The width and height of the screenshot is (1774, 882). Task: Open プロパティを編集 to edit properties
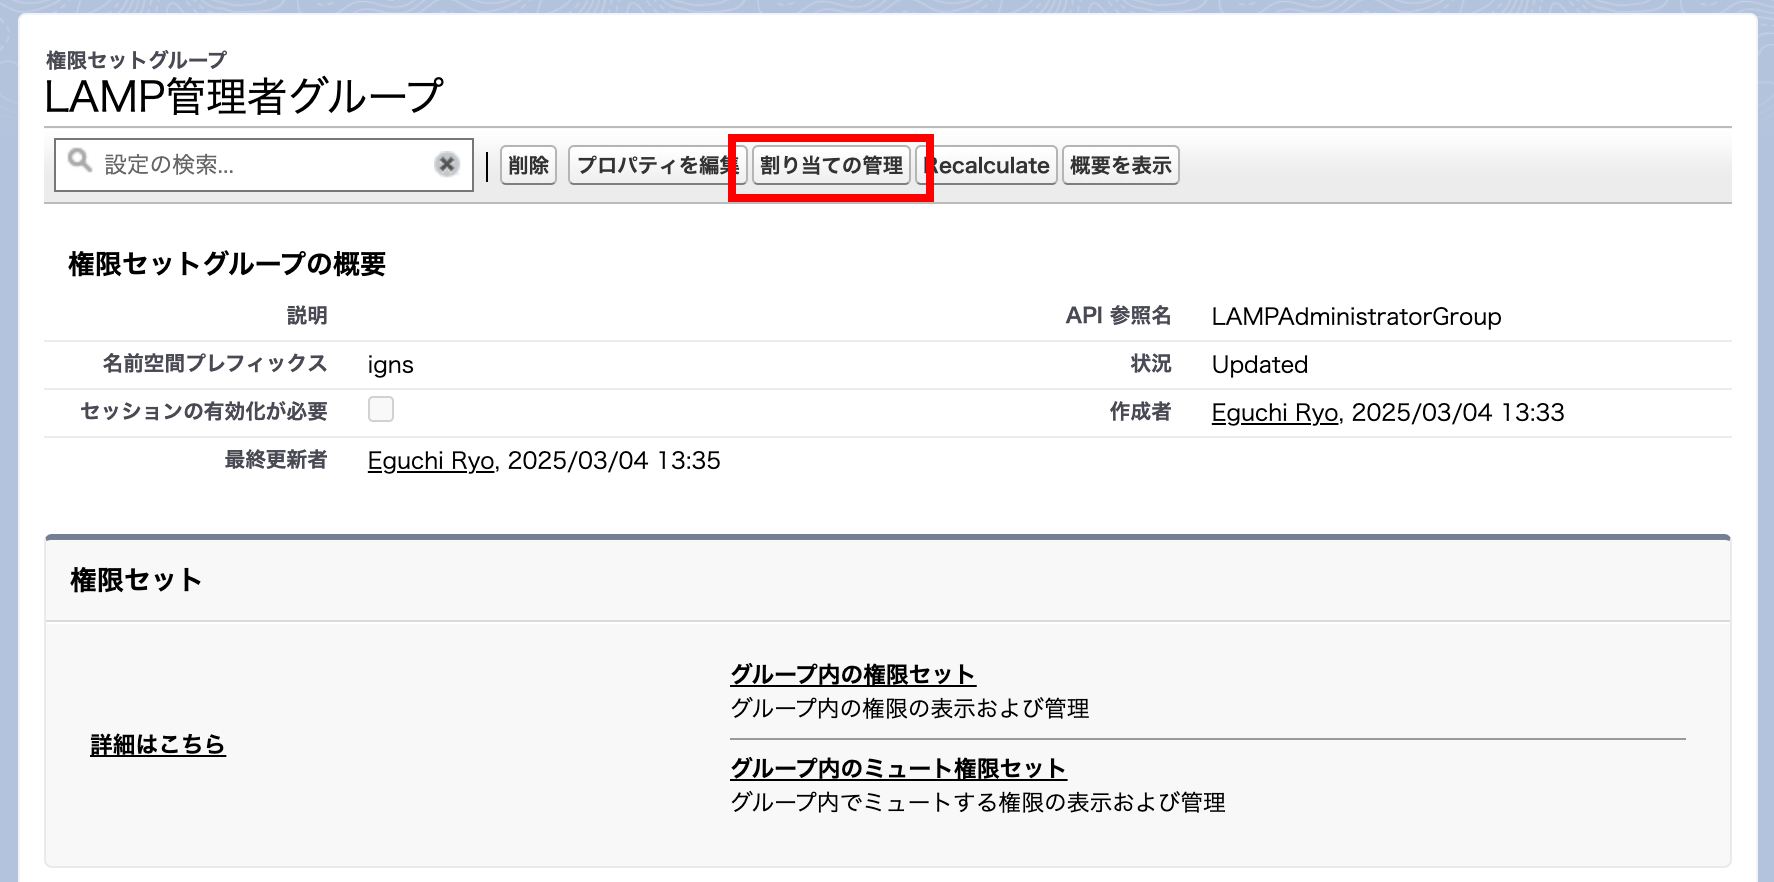[655, 166]
